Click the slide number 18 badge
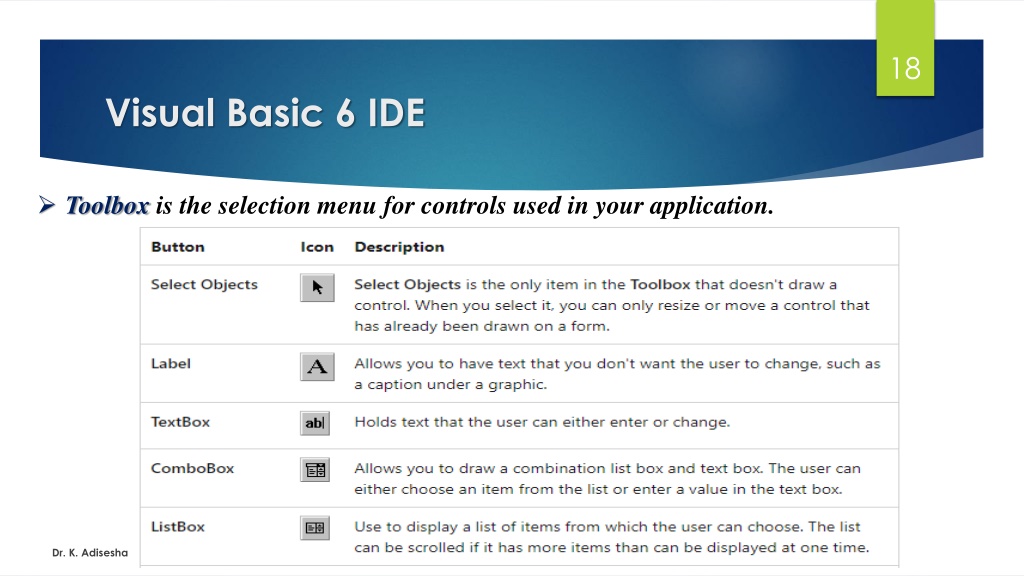Image resolution: width=1024 pixels, height=576 pixels. pos(905,48)
